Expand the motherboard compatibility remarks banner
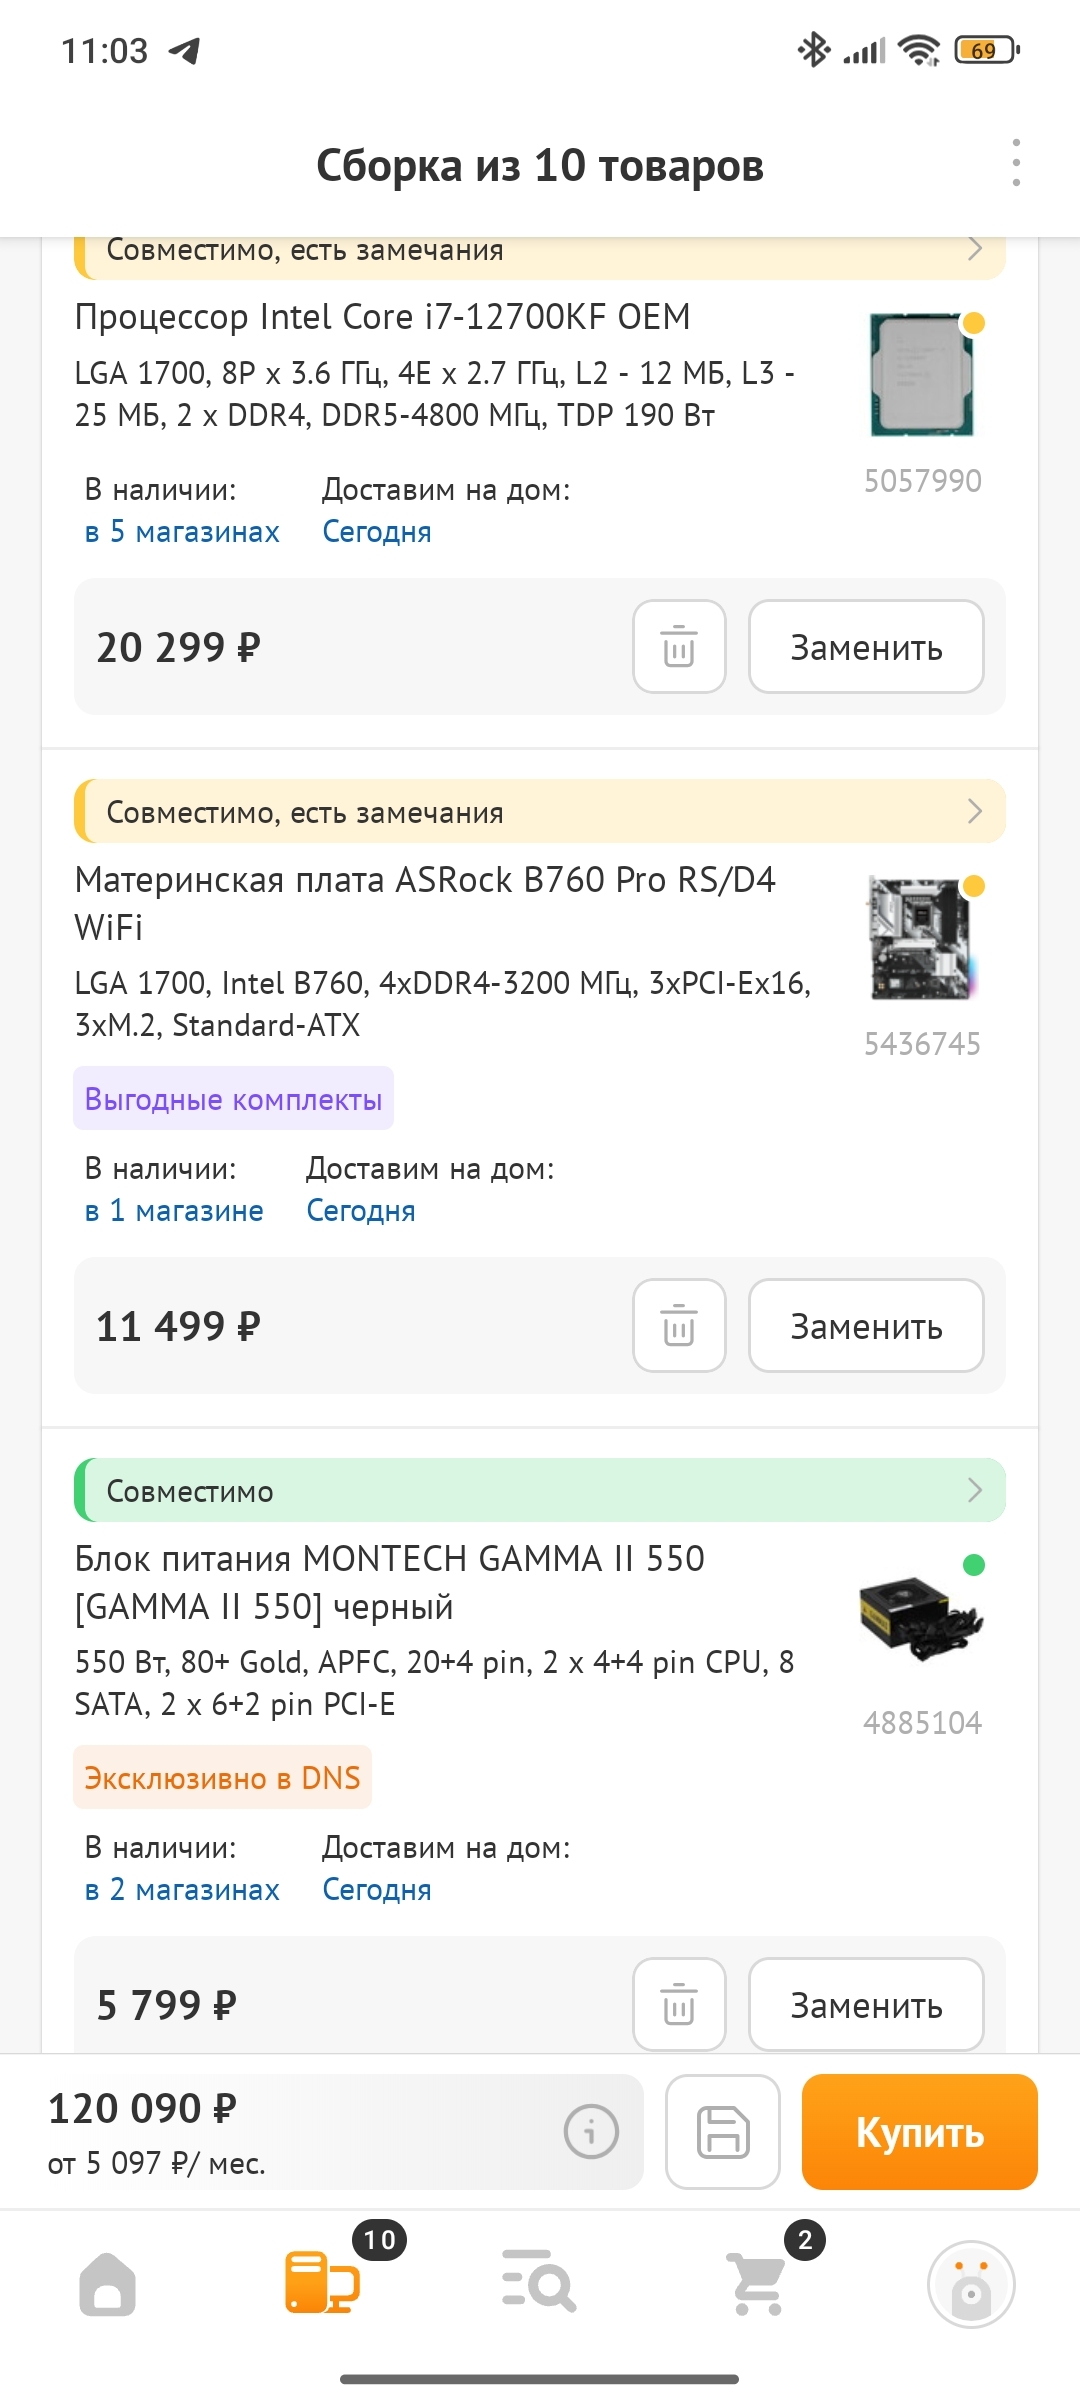This screenshot has height=2400, width=1080. pos(540,811)
